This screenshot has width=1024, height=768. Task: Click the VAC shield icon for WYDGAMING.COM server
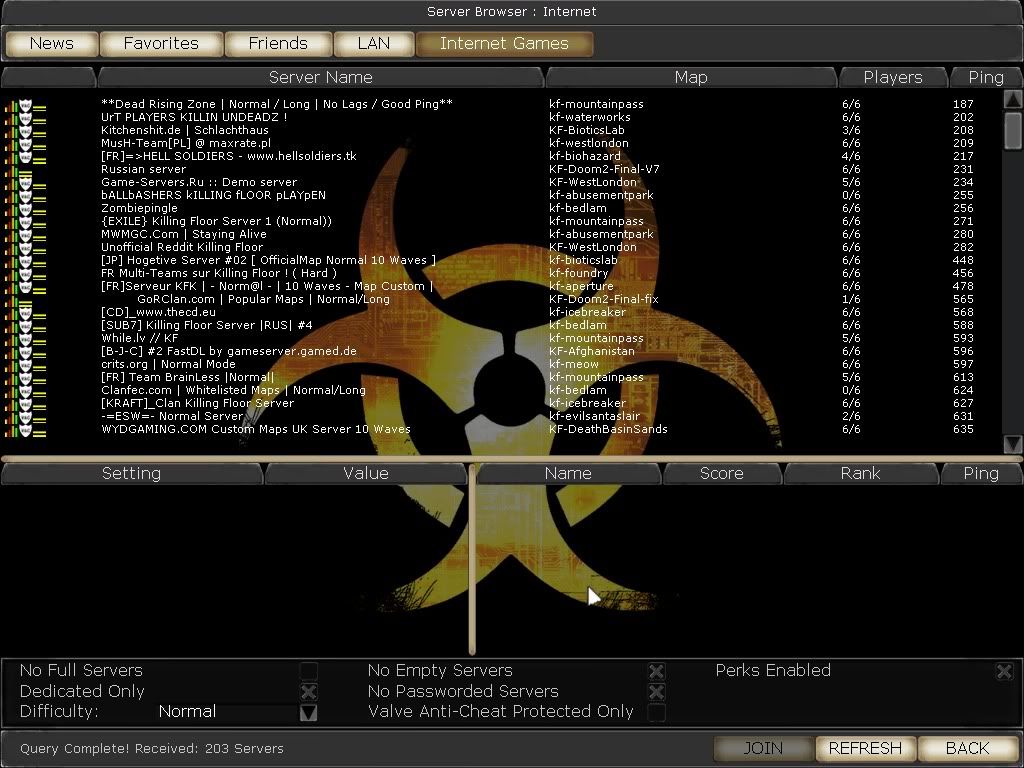[x=26, y=429]
